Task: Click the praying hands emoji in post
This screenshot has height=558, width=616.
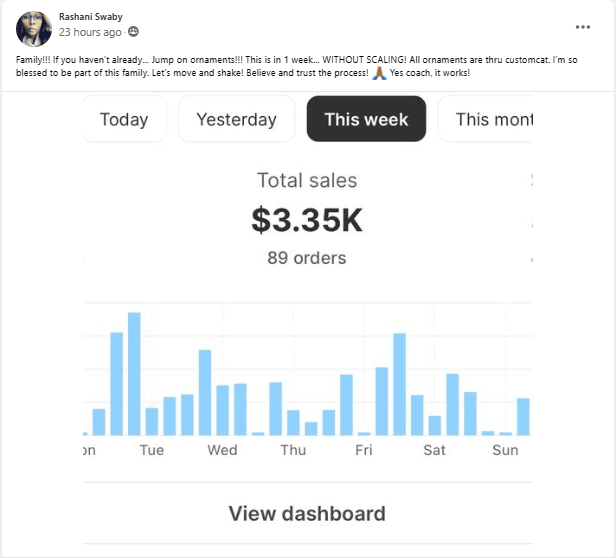Action: tap(377, 74)
